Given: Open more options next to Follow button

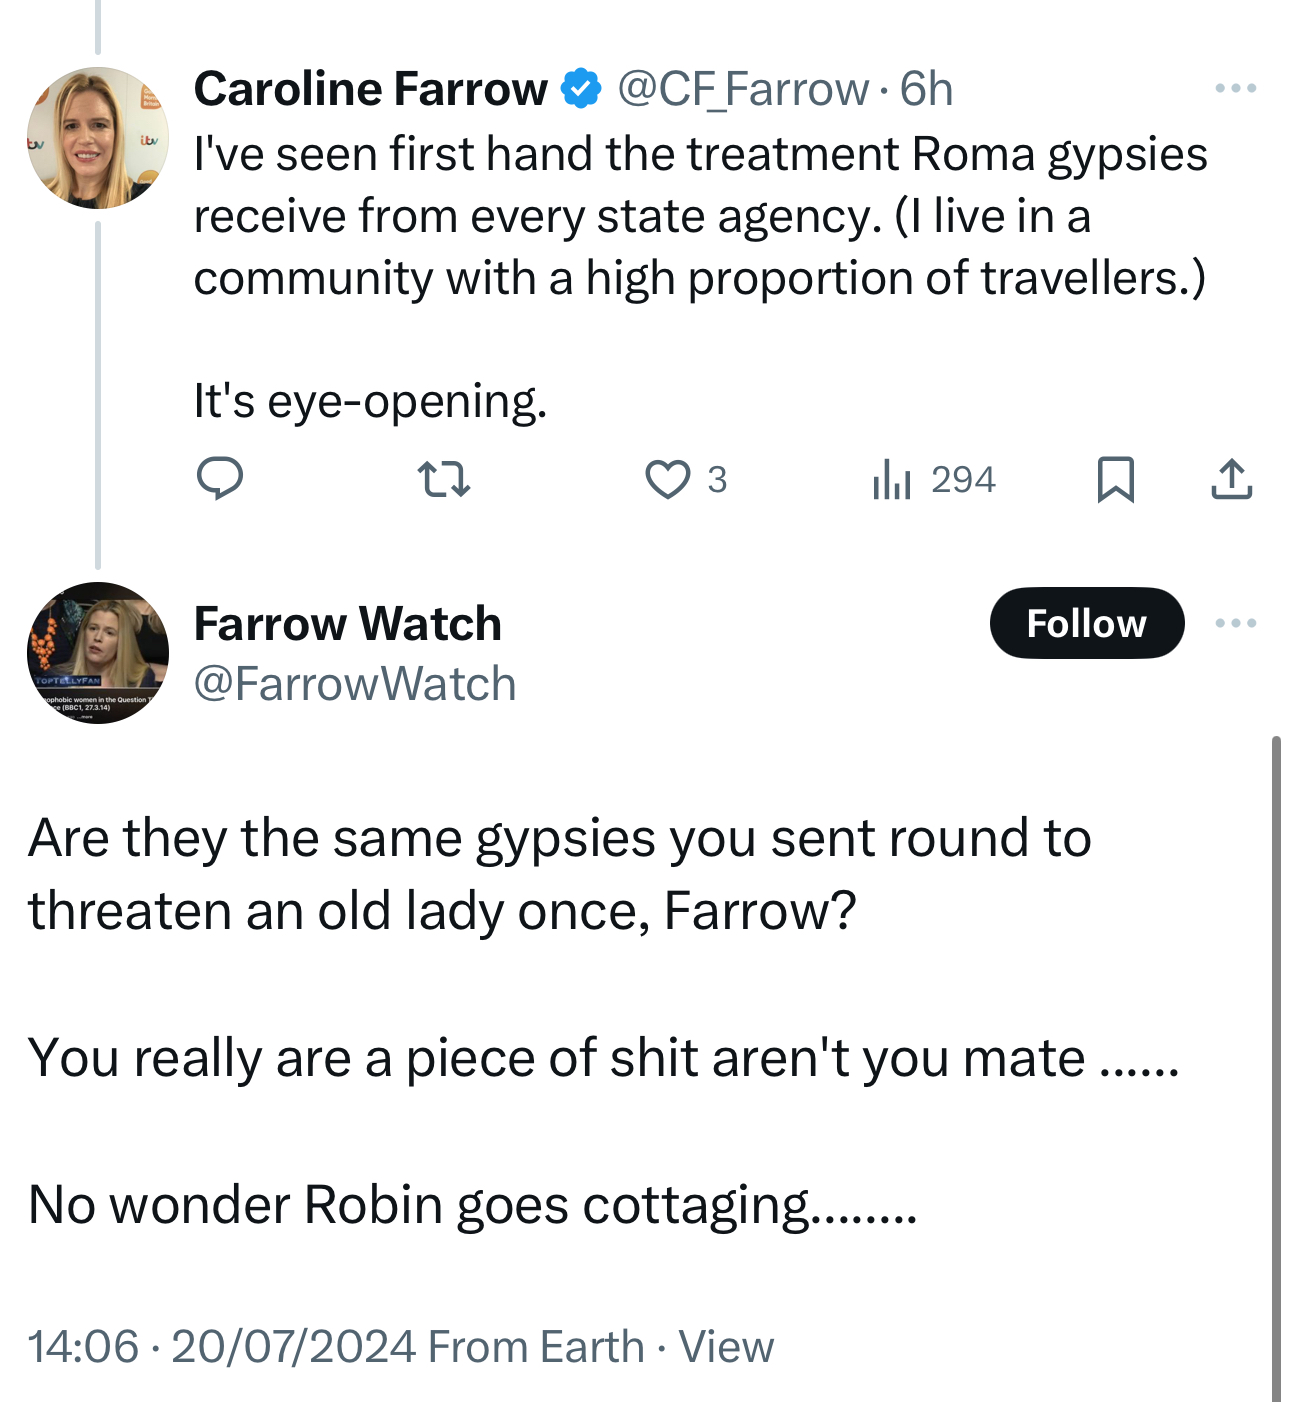Looking at the screenshot, I should [x=1235, y=623].
